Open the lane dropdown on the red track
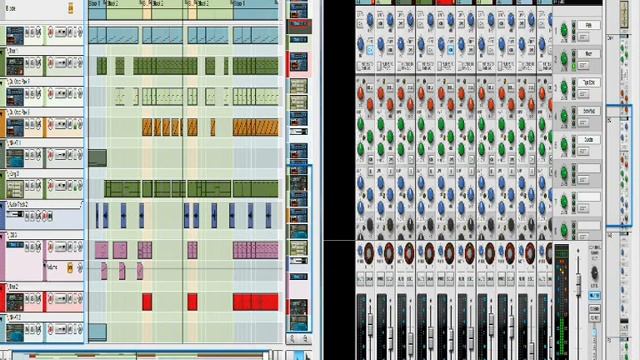Viewport: 640px width, 360px height. click(x=61, y=298)
